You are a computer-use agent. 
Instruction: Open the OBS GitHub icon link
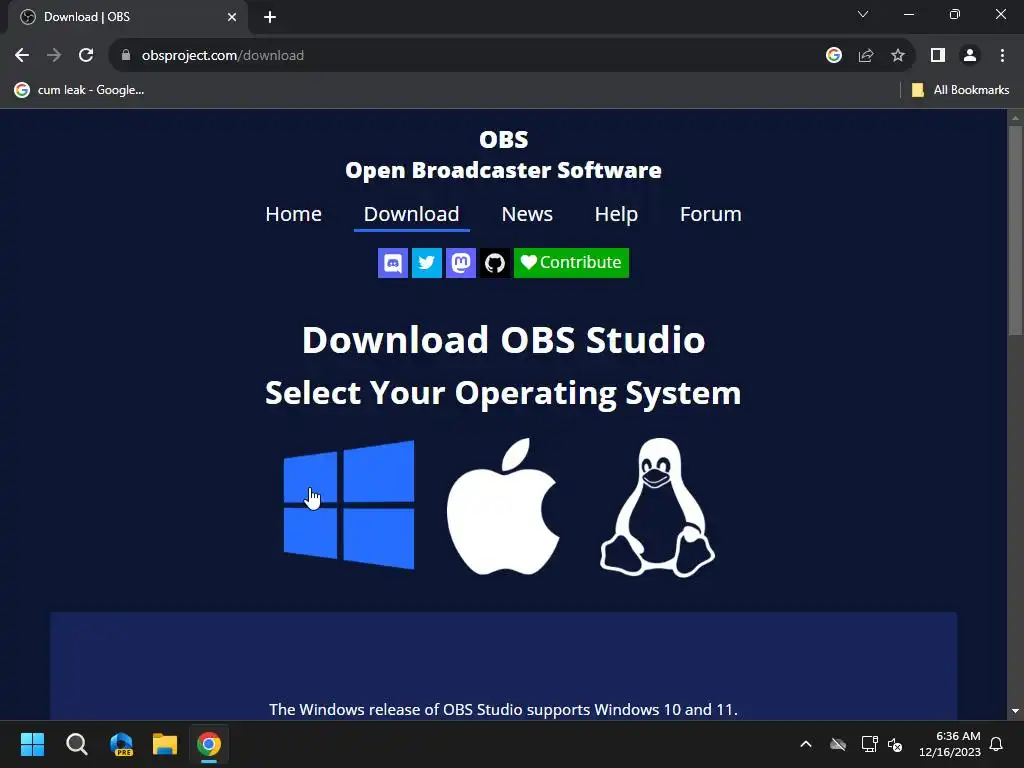click(x=494, y=263)
